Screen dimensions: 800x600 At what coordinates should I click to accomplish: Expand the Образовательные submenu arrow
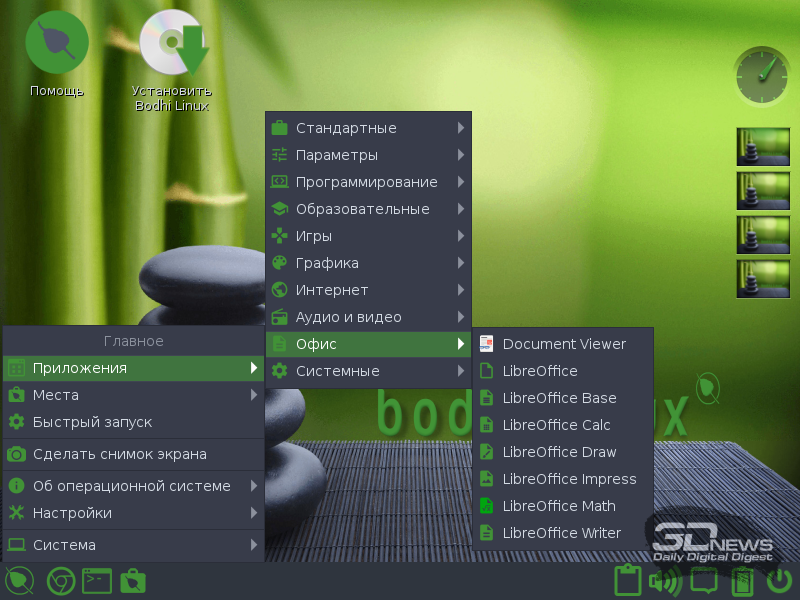[461, 209]
